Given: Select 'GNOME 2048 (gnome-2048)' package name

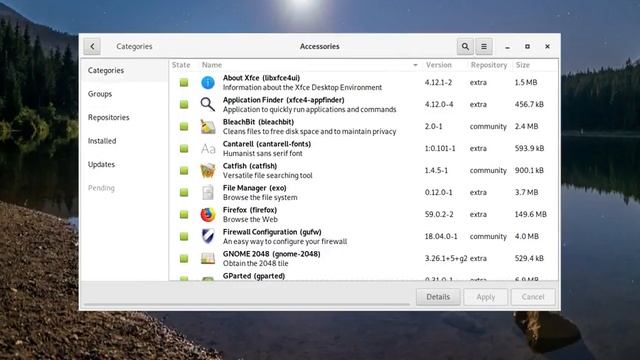Looking at the screenshot, I should pos(271,254).
